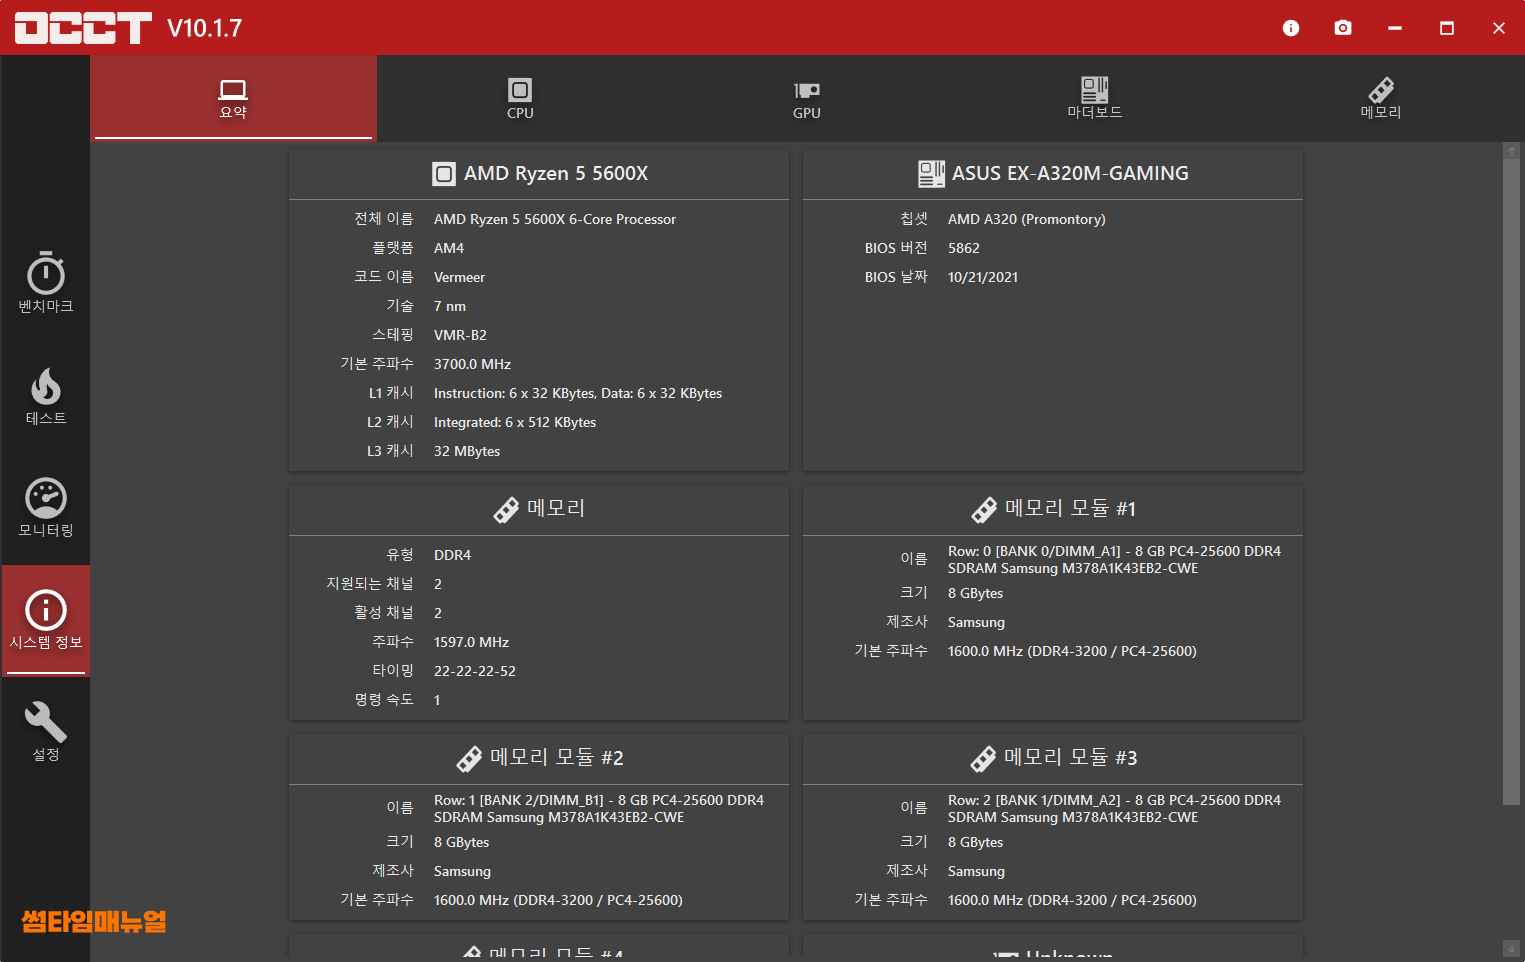Click the '32 MBytes' L3 cache value
Image resolution: width=1525 pixels, height=962 pixels.
pos(467,451)
